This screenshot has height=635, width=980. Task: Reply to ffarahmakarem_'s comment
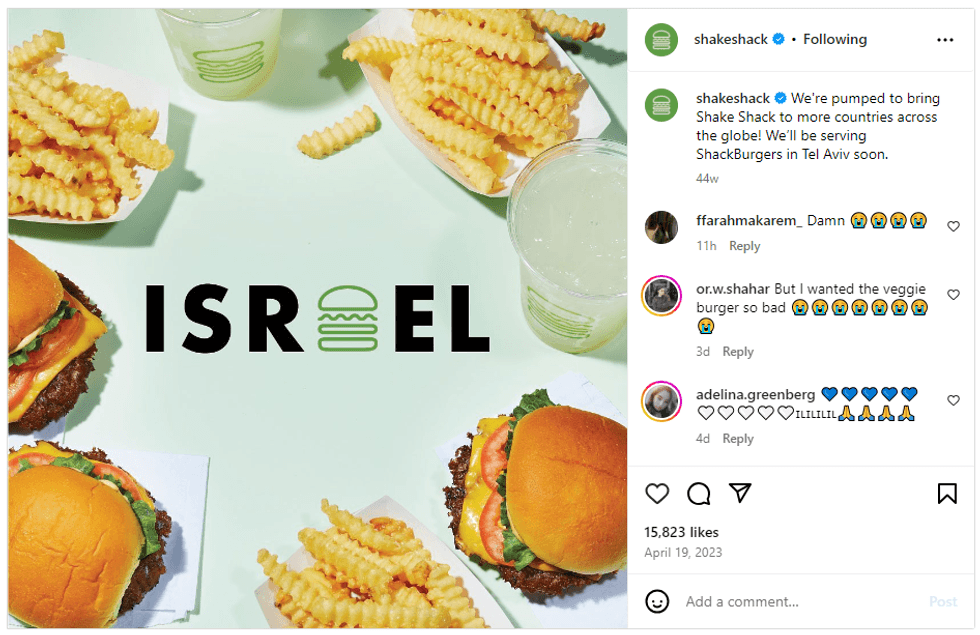744,246
